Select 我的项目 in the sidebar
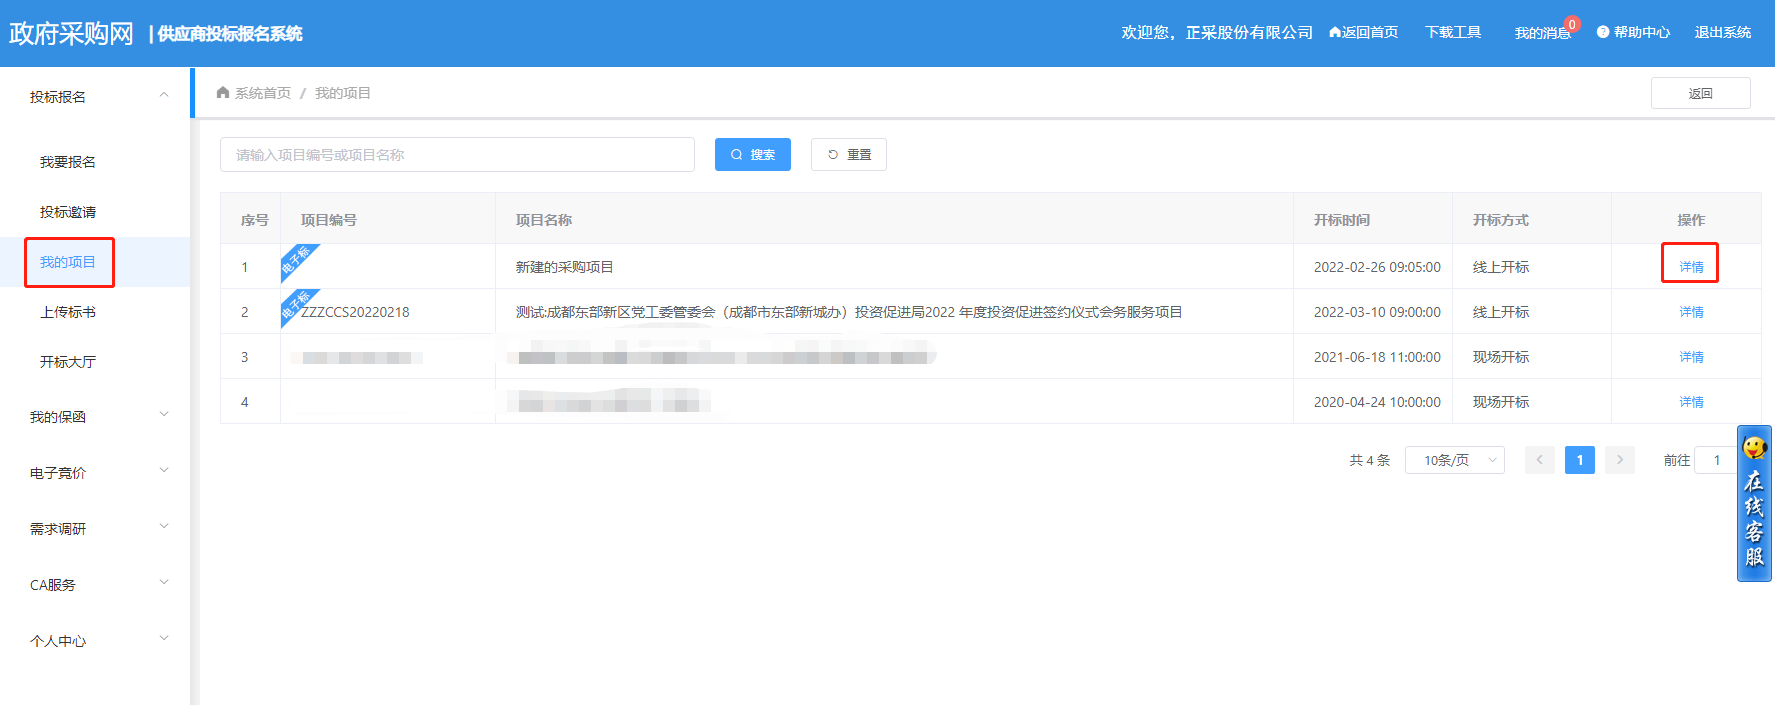1775x705 pixels. click(68, 262)
